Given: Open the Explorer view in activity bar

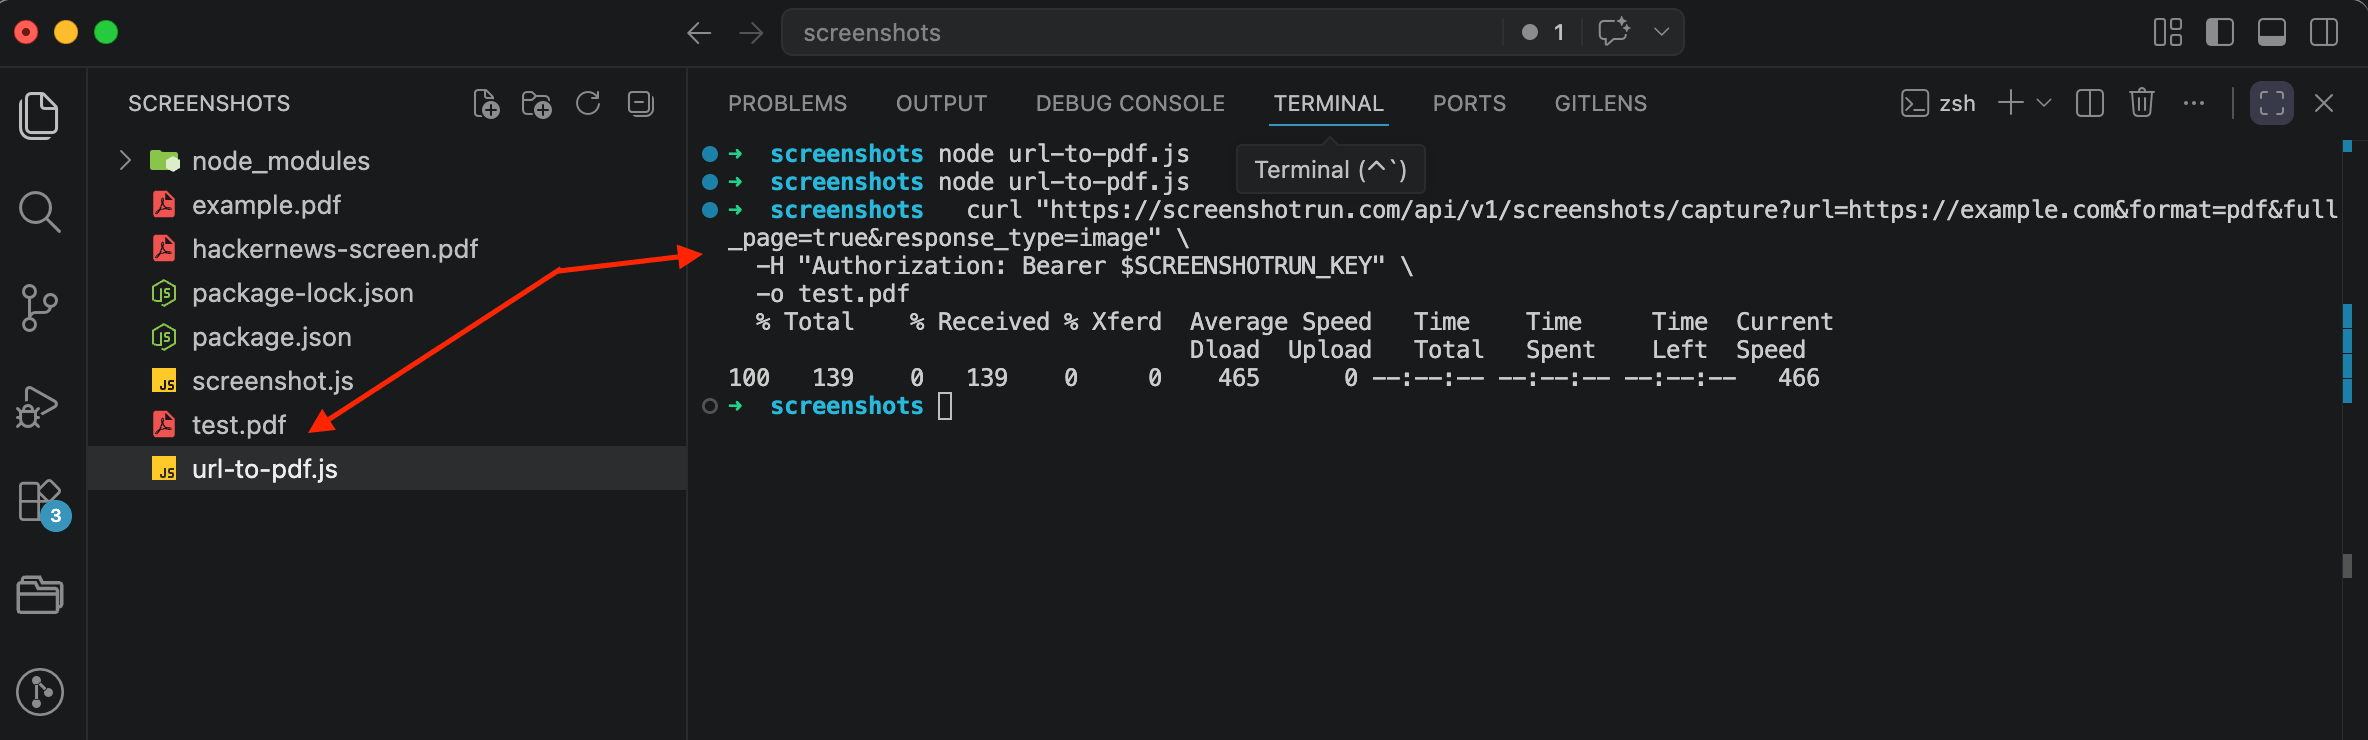Looking at the screenshot, I should pyautogui.click(x=39, y=115).
